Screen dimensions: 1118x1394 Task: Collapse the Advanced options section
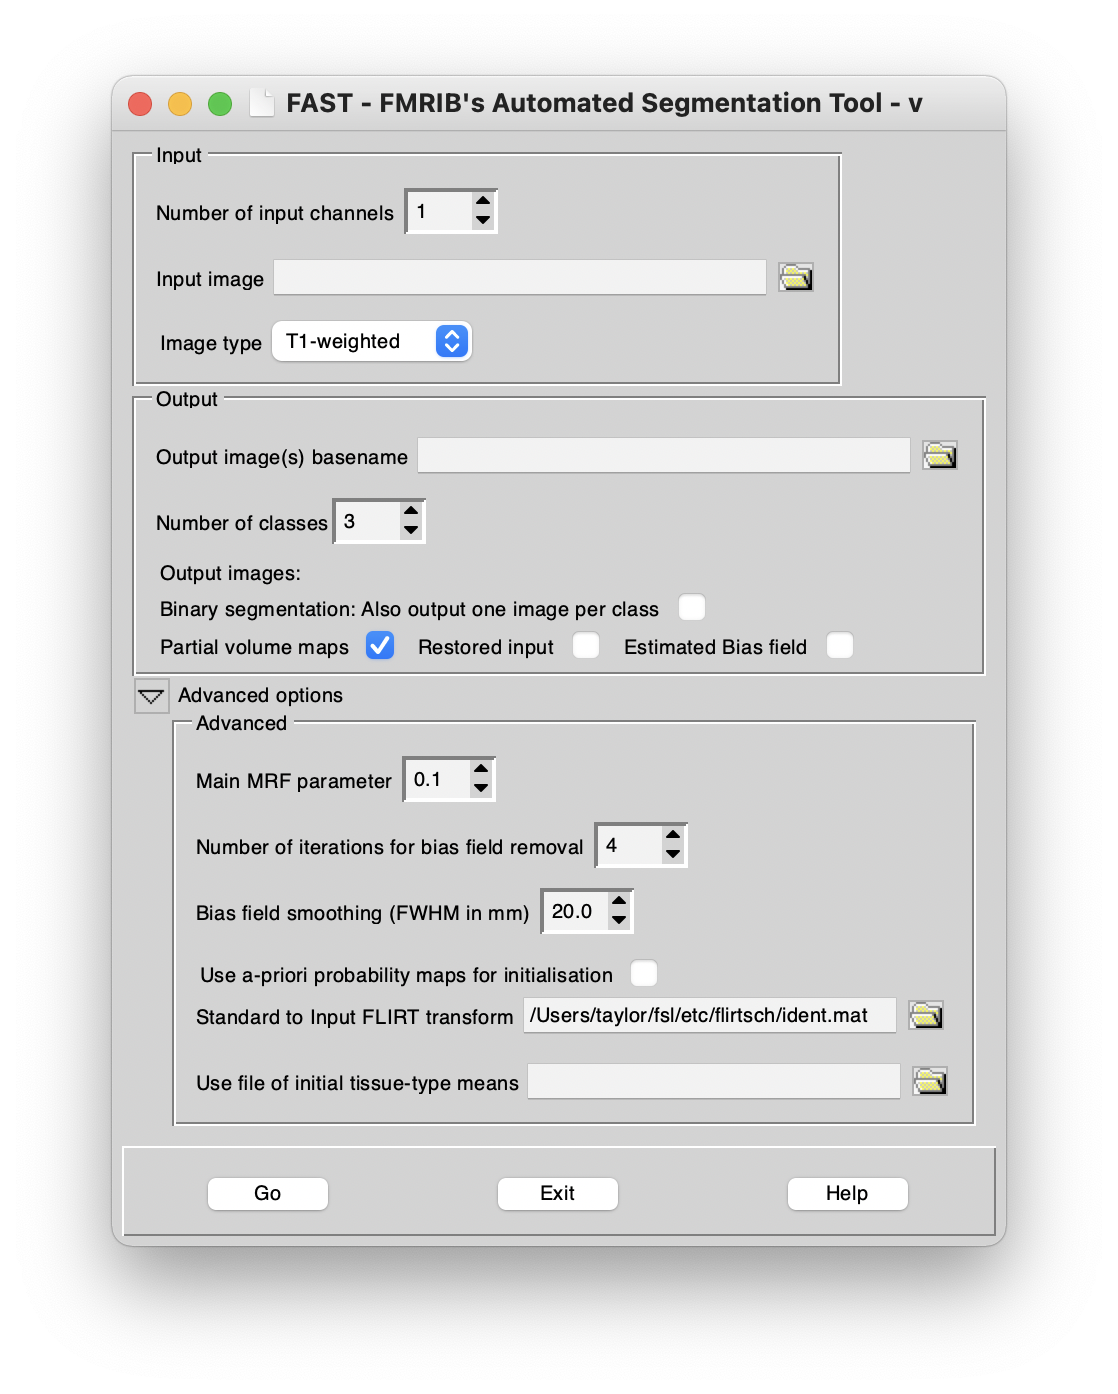151,695
